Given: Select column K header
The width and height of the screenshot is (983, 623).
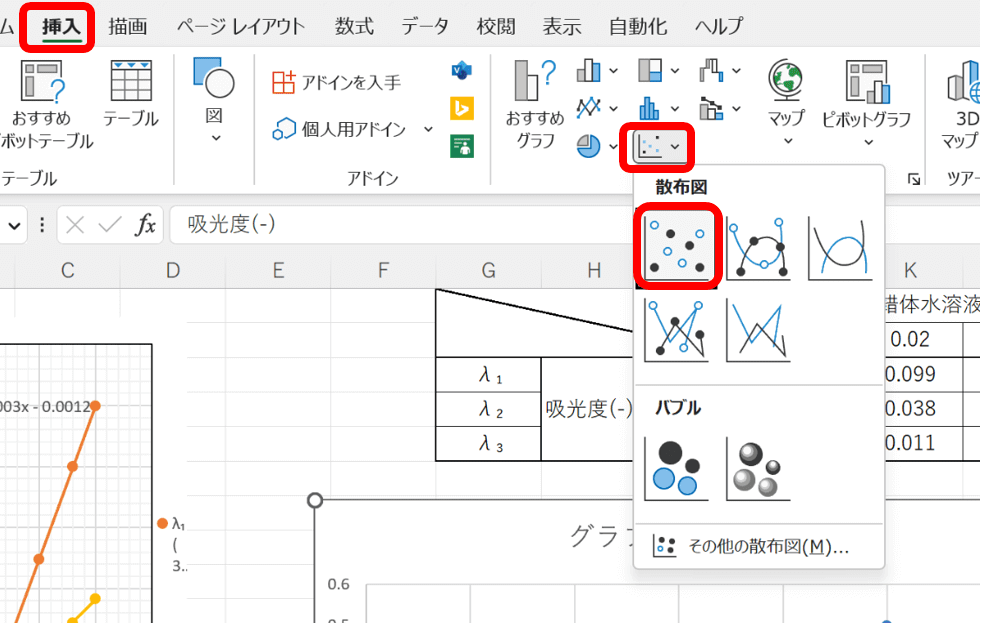Looking at the screenshot, I should (910, 270).
